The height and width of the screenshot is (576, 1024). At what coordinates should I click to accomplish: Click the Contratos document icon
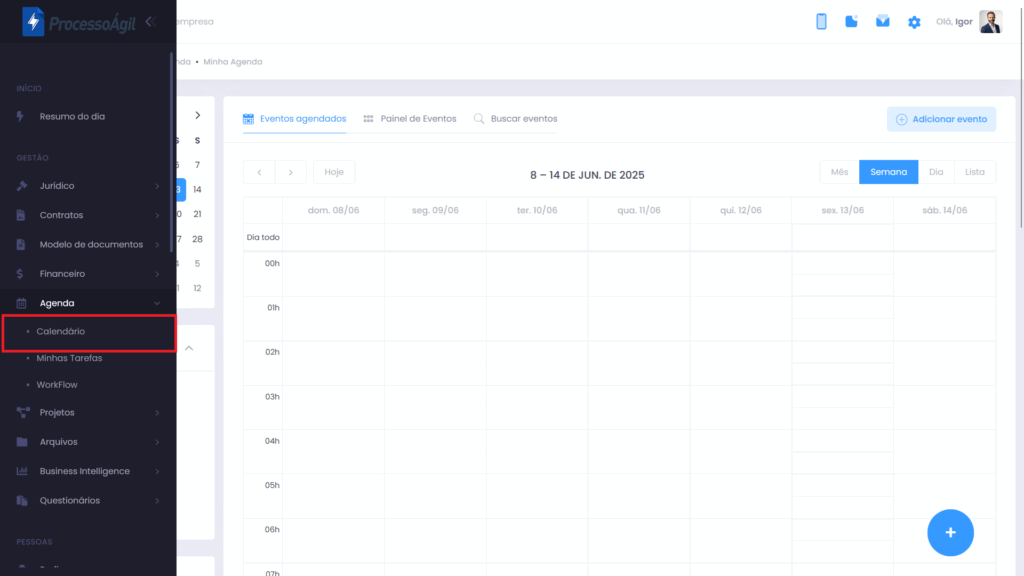pyautogui.click(x=21, y=215)
